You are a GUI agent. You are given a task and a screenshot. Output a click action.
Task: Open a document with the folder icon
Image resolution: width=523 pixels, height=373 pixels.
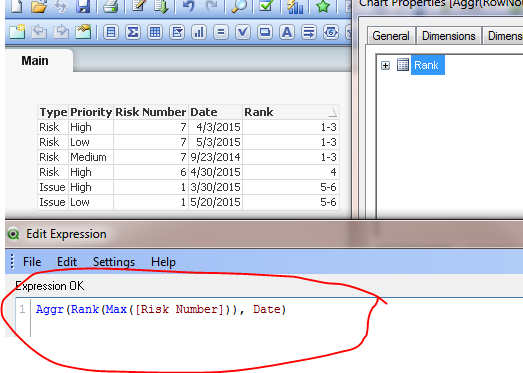point(39,6)
